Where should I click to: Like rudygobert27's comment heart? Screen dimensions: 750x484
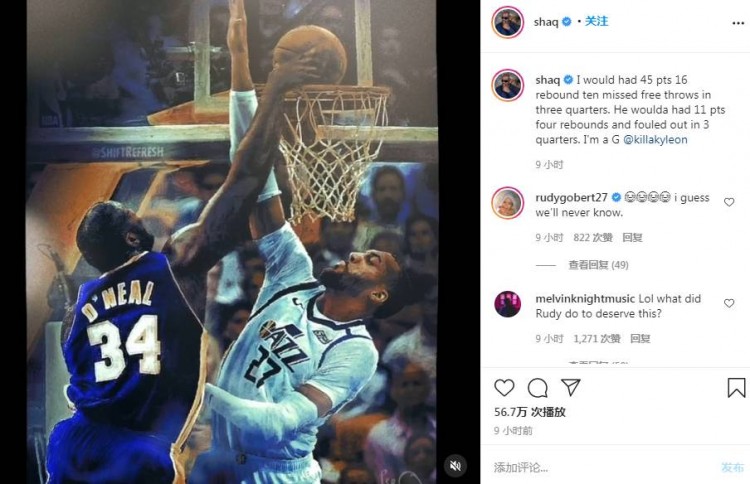click(729, 202)
